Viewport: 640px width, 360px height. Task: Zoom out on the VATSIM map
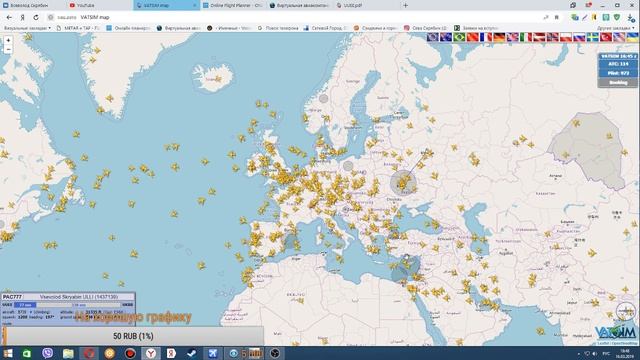8,49
